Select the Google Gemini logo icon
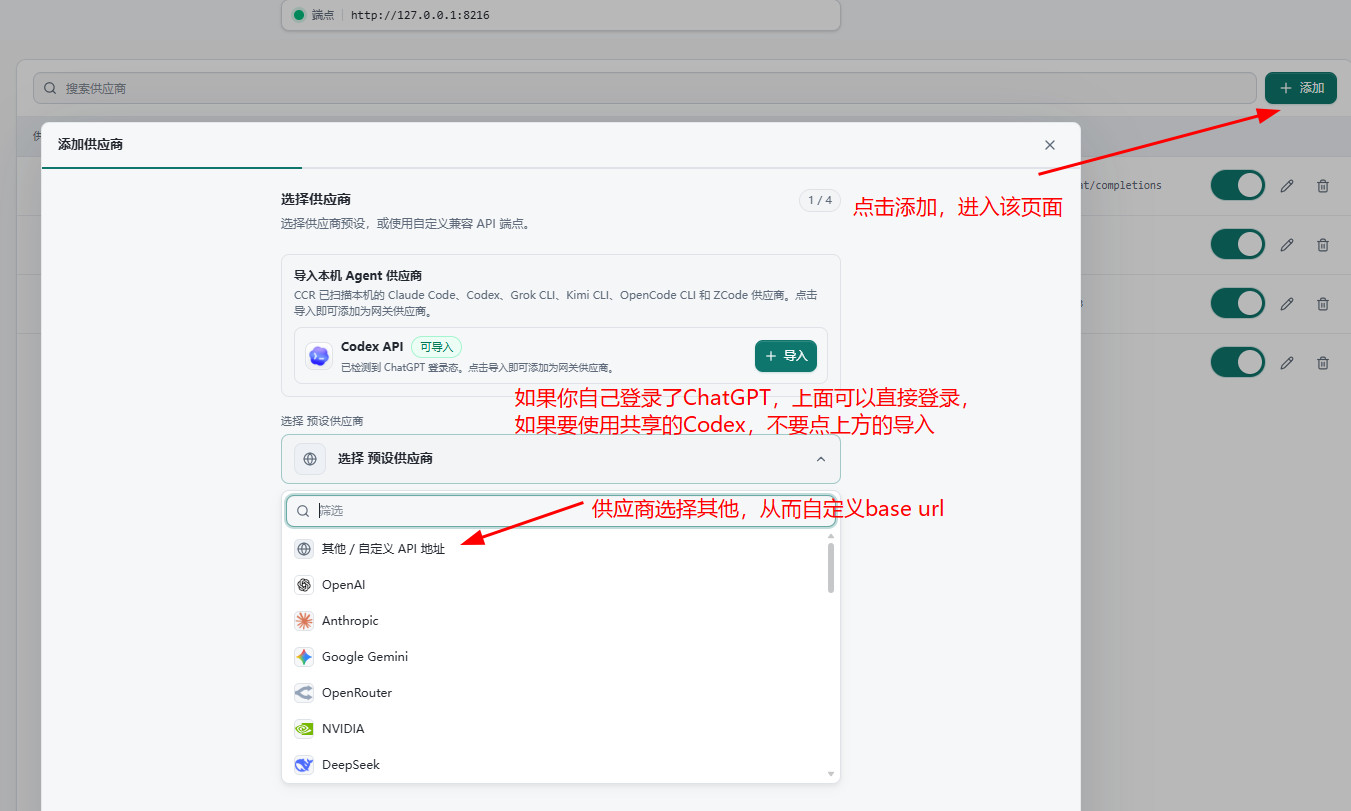The width and height of the screenshot is (1351, 811). [304, 657]
